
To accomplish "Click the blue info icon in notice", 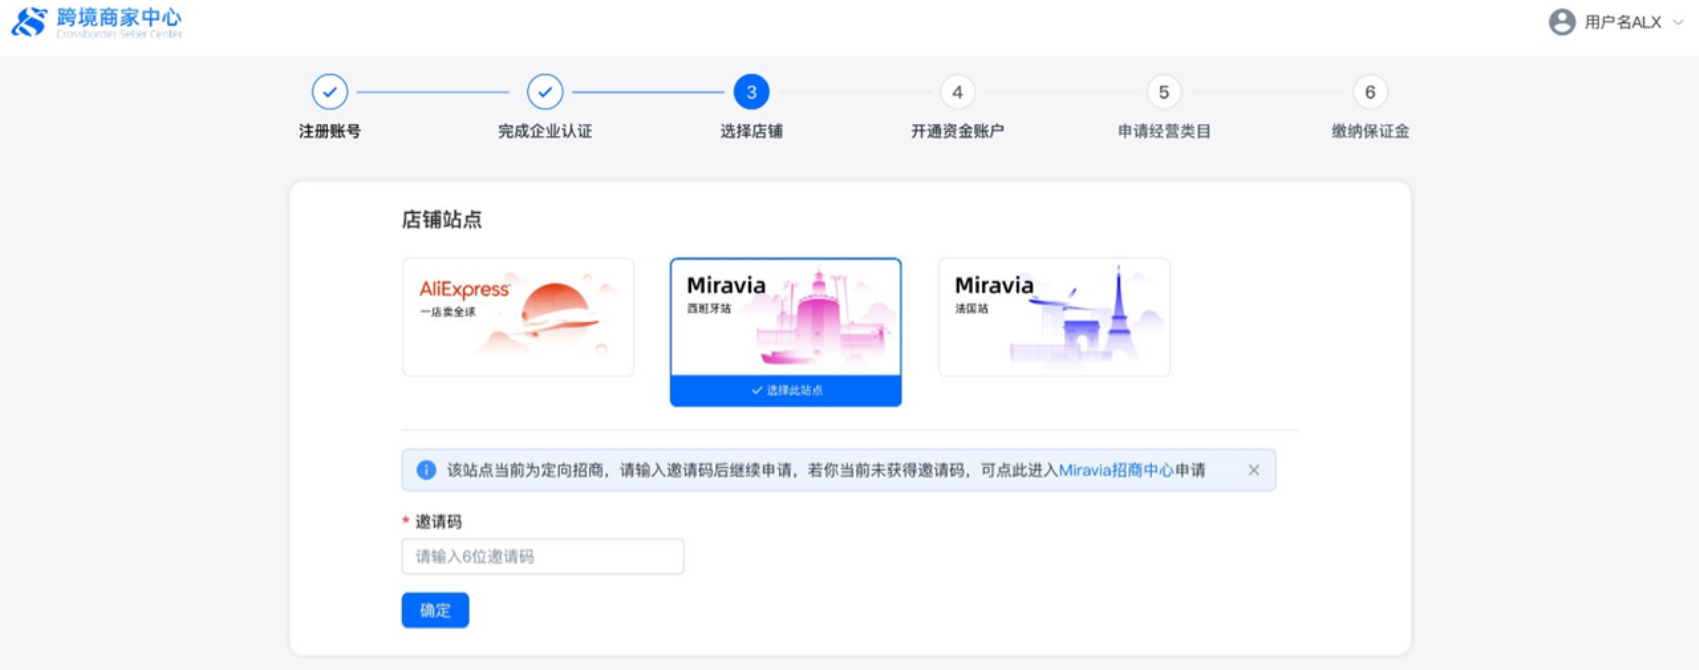I will pyautogui.click(x=426, y=470).
